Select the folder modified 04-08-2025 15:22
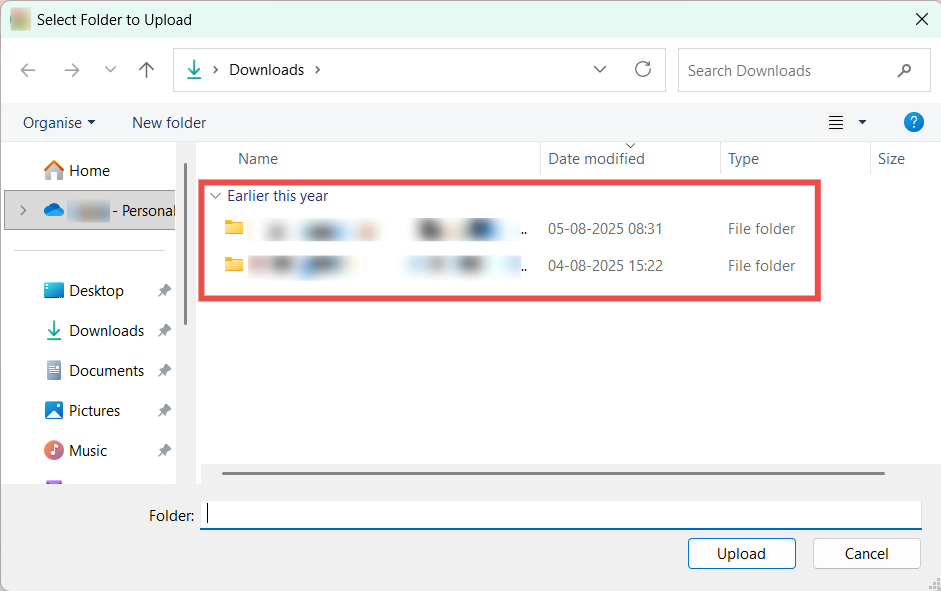Screen dimensions: 941x591 [x=380, y=266]
